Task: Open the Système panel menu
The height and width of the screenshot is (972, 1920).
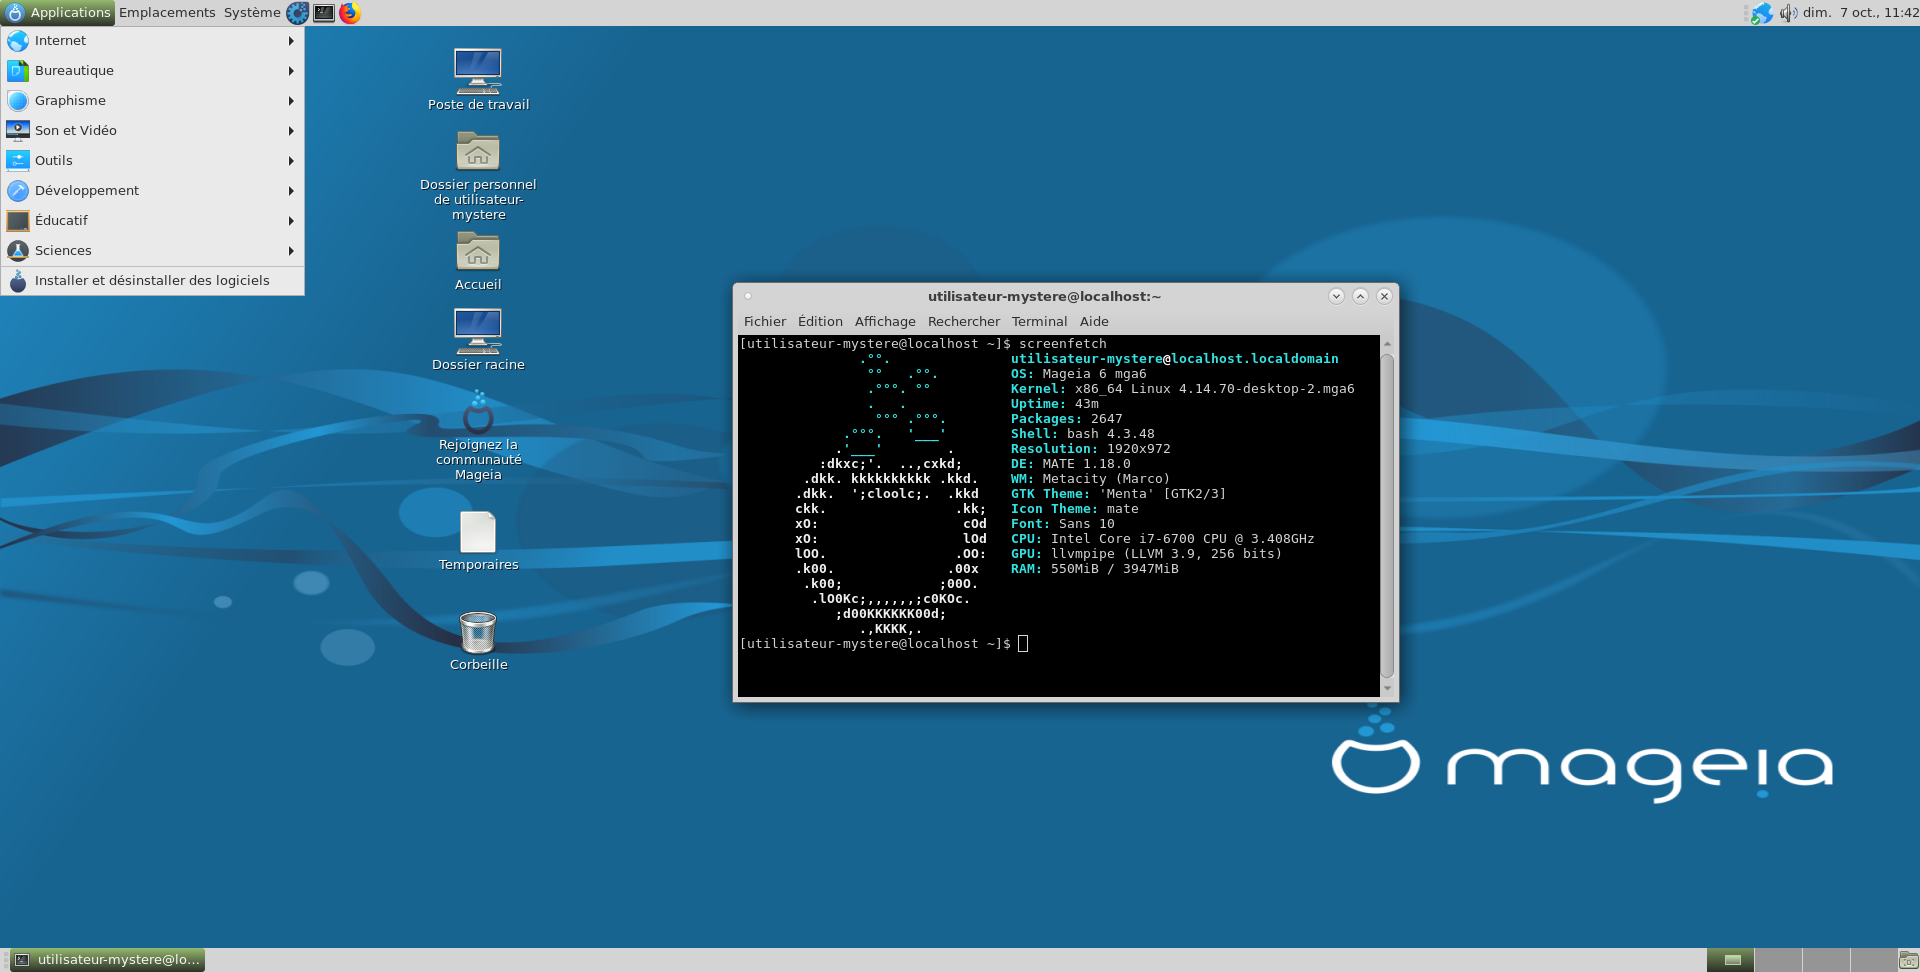Action: point(252,13)
